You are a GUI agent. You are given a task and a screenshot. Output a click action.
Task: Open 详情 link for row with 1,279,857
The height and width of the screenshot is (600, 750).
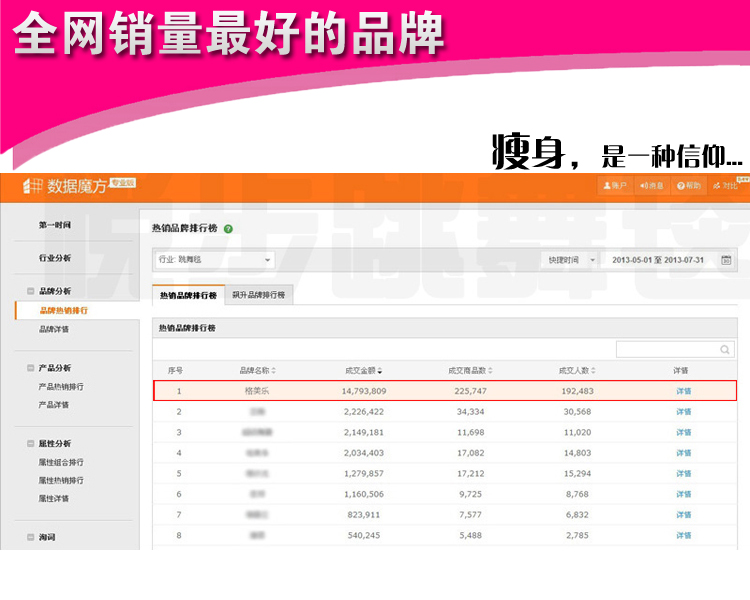pyautogui.click(x=684, y=473)
